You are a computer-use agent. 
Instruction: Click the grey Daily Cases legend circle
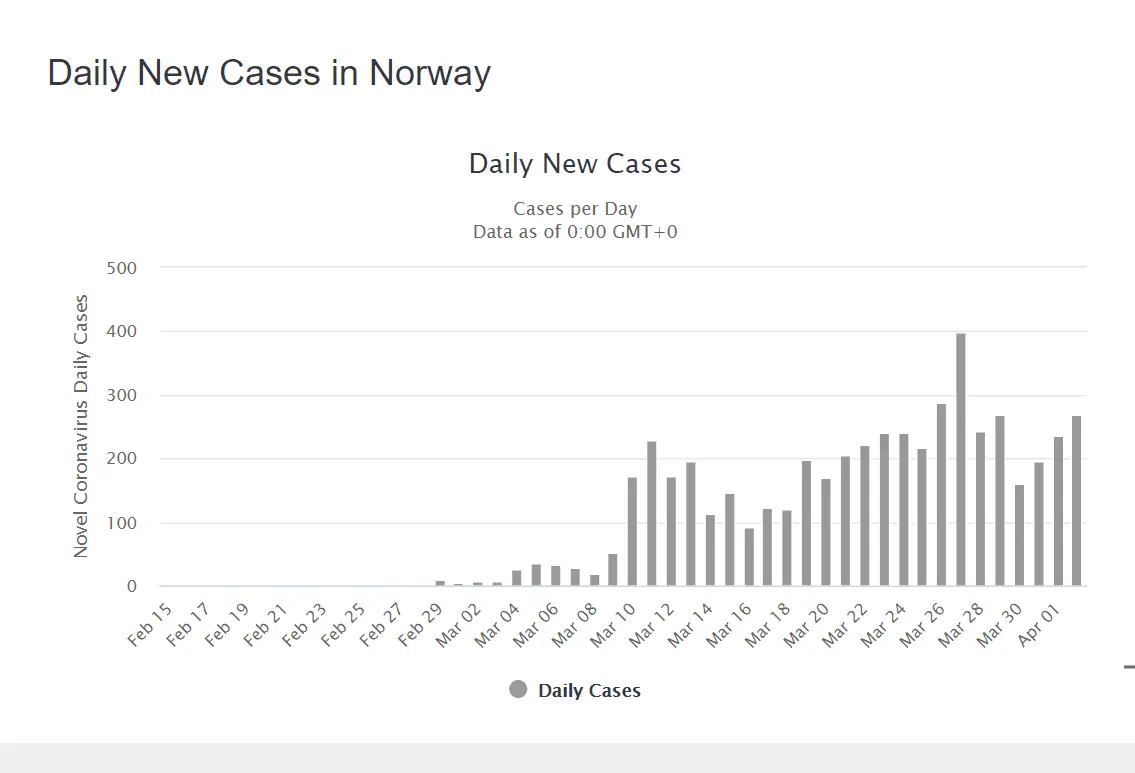coord(518,690)
